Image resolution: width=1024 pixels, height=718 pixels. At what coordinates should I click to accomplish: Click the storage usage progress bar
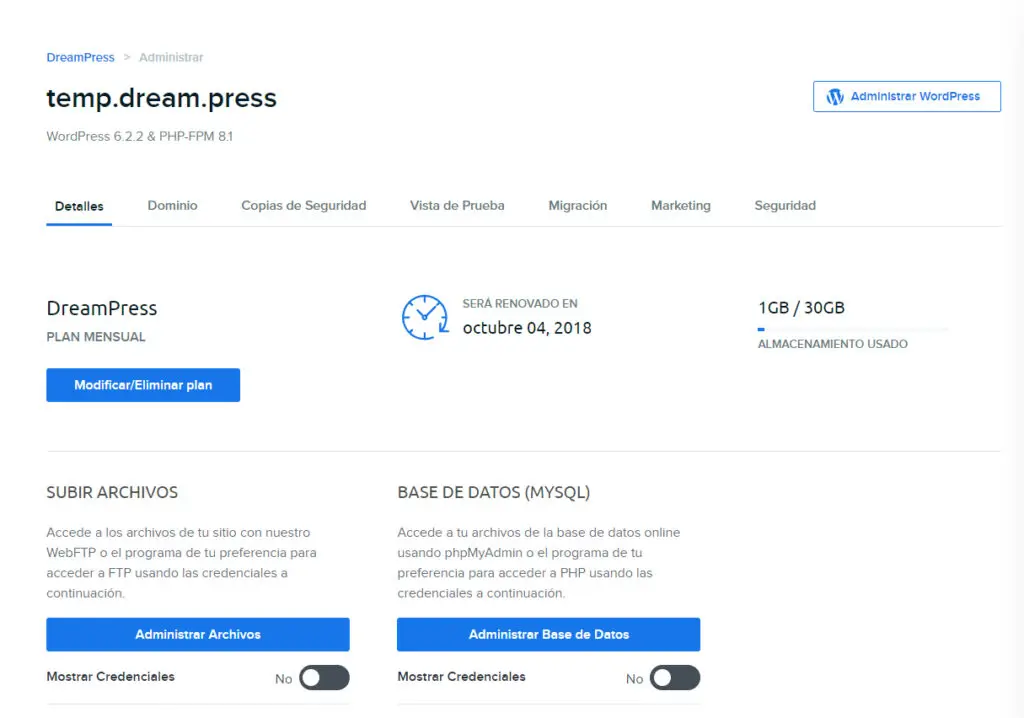pos(852,329)
